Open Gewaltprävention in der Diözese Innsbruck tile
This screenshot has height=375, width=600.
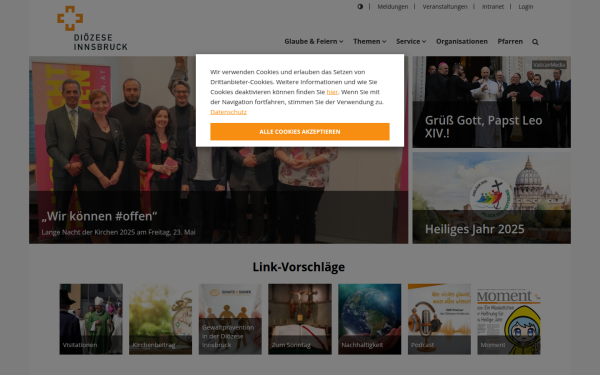[230, 319]
